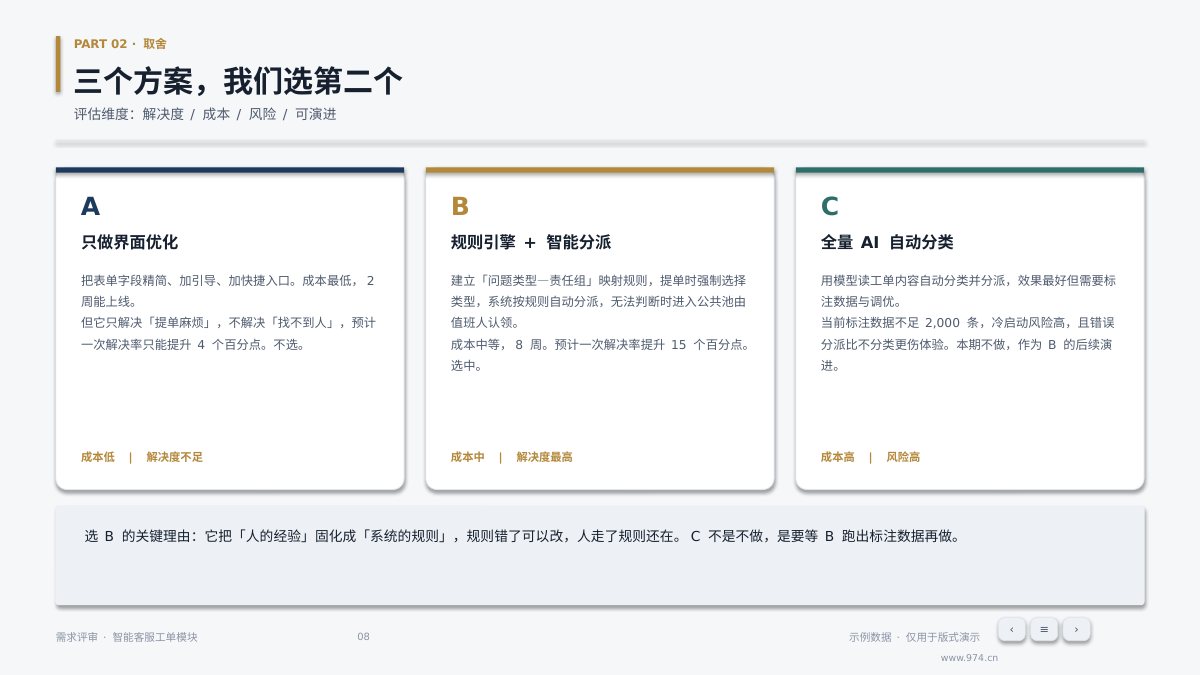Click the slide title 三个方案，我们选第二个
Screen dimensions: 1200x675
coord(238,80)
